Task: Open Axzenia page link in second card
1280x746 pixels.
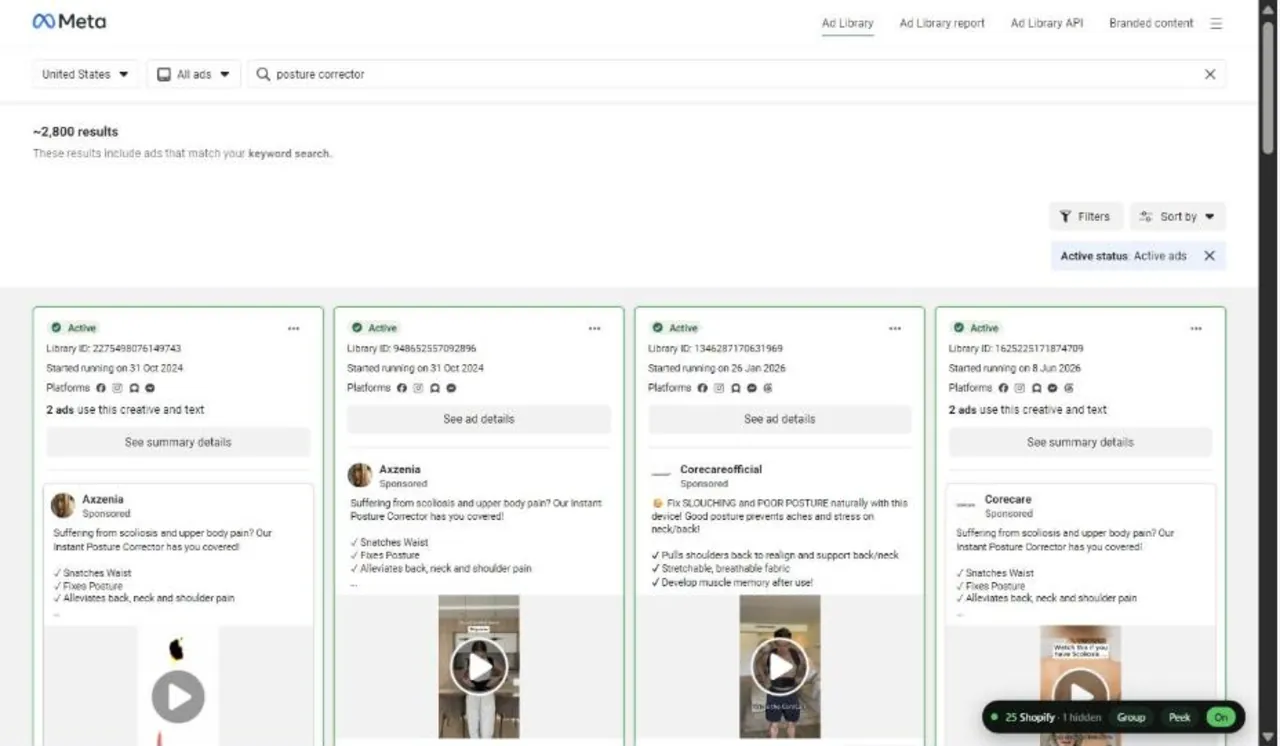Action: point(400,469)
